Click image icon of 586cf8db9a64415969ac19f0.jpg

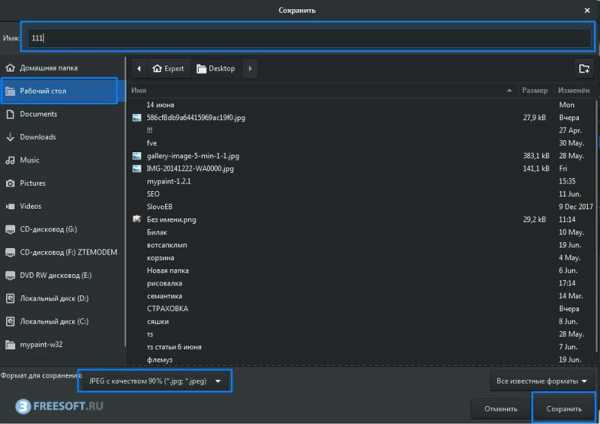pyautogui.click(x=137, y=117)
